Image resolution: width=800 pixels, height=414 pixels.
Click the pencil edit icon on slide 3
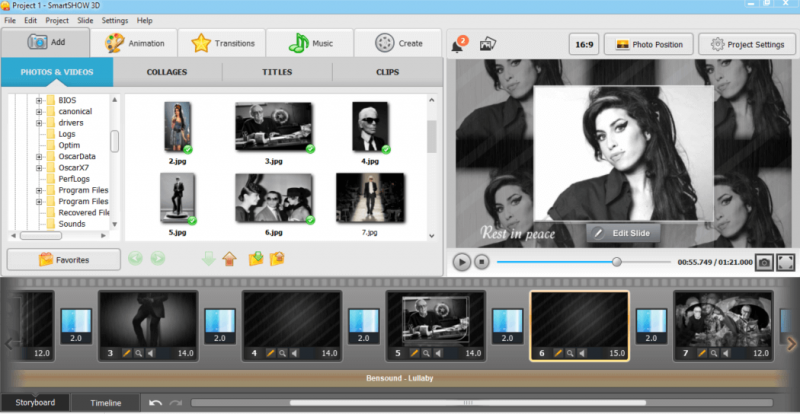tap(127, 353)
